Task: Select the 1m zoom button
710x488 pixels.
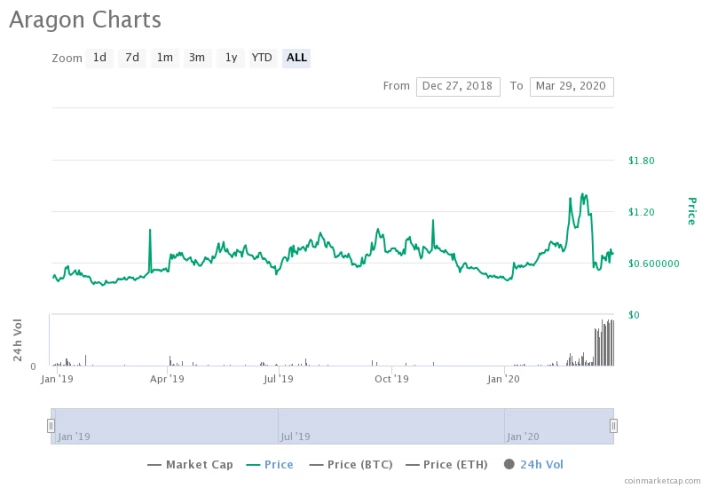Action: (164, 58)
